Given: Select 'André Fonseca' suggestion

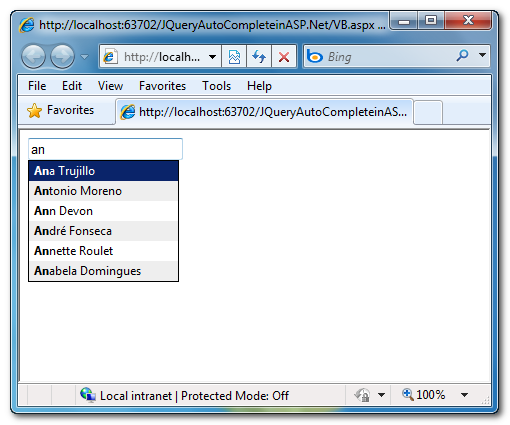Looking at the screenshot, I should (103, 231).
